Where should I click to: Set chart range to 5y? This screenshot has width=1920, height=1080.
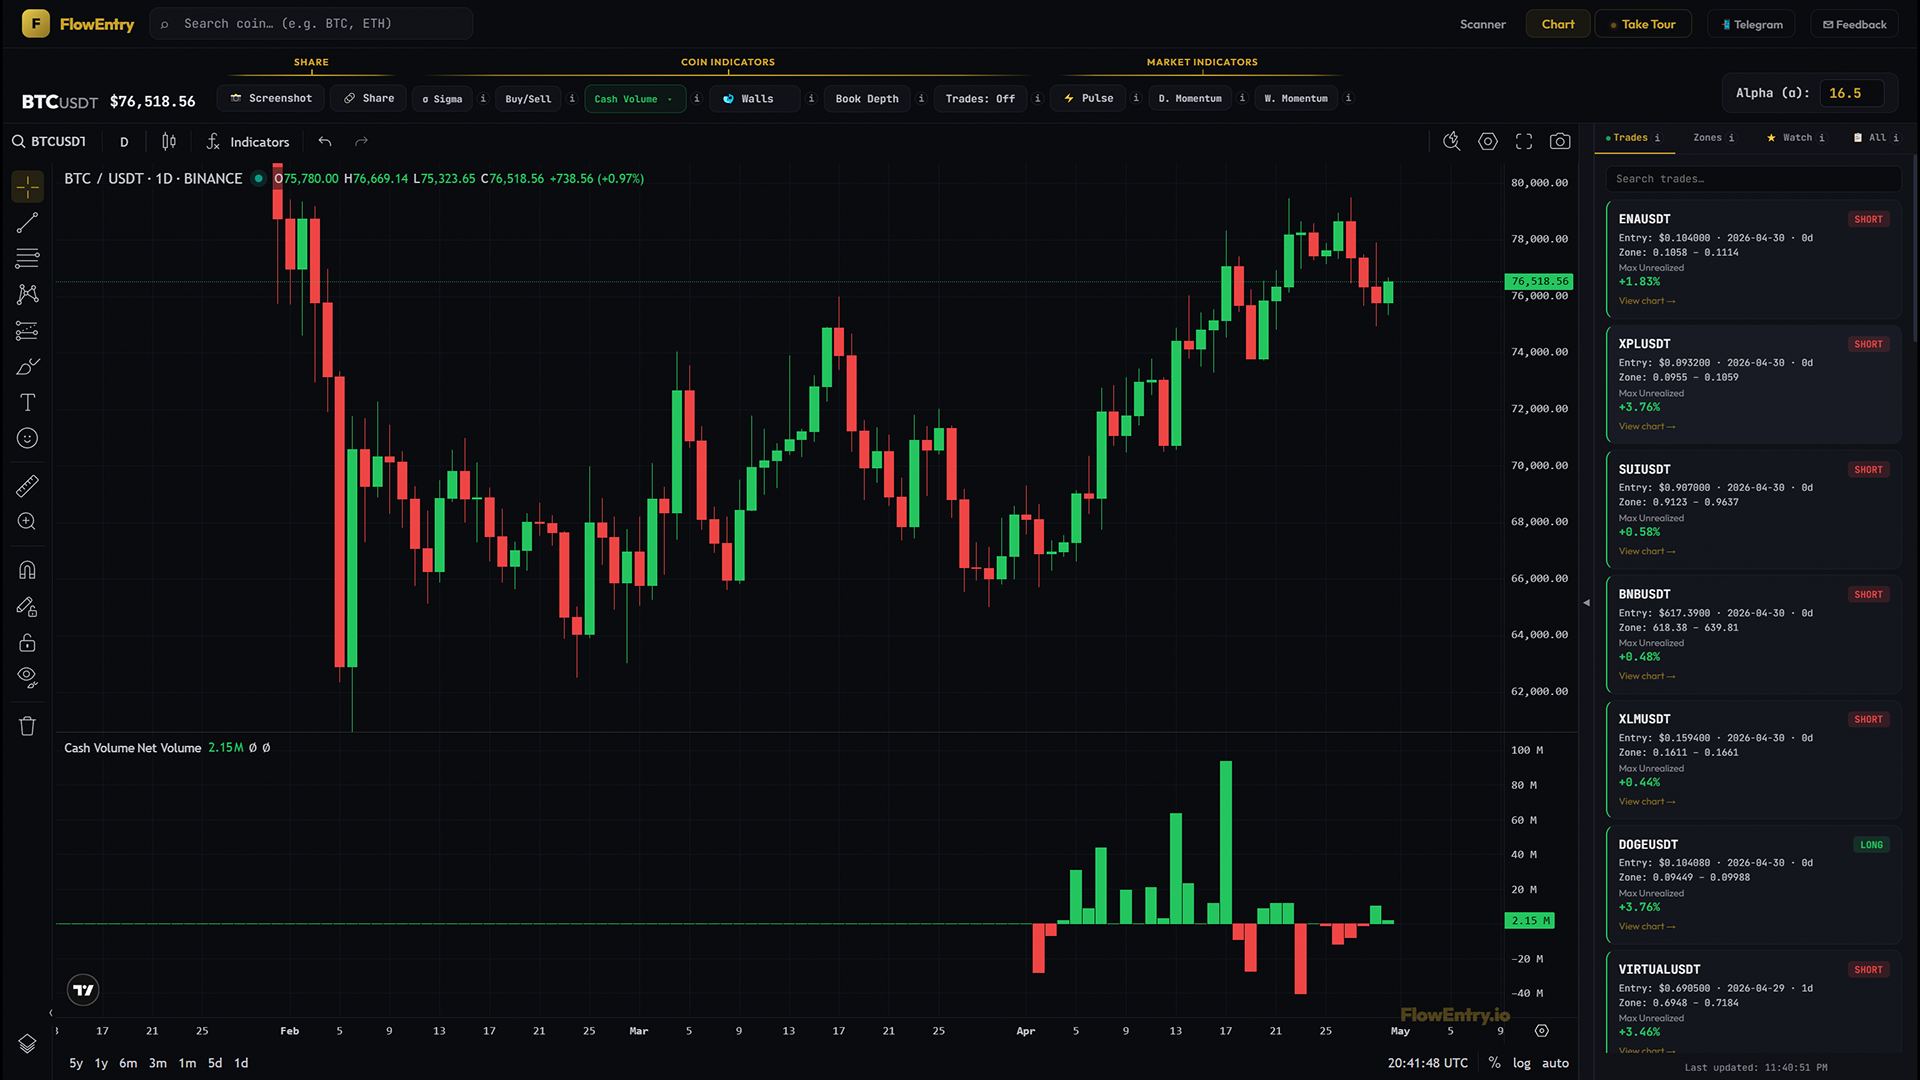pyautogui.click(x=76, y=1063)
